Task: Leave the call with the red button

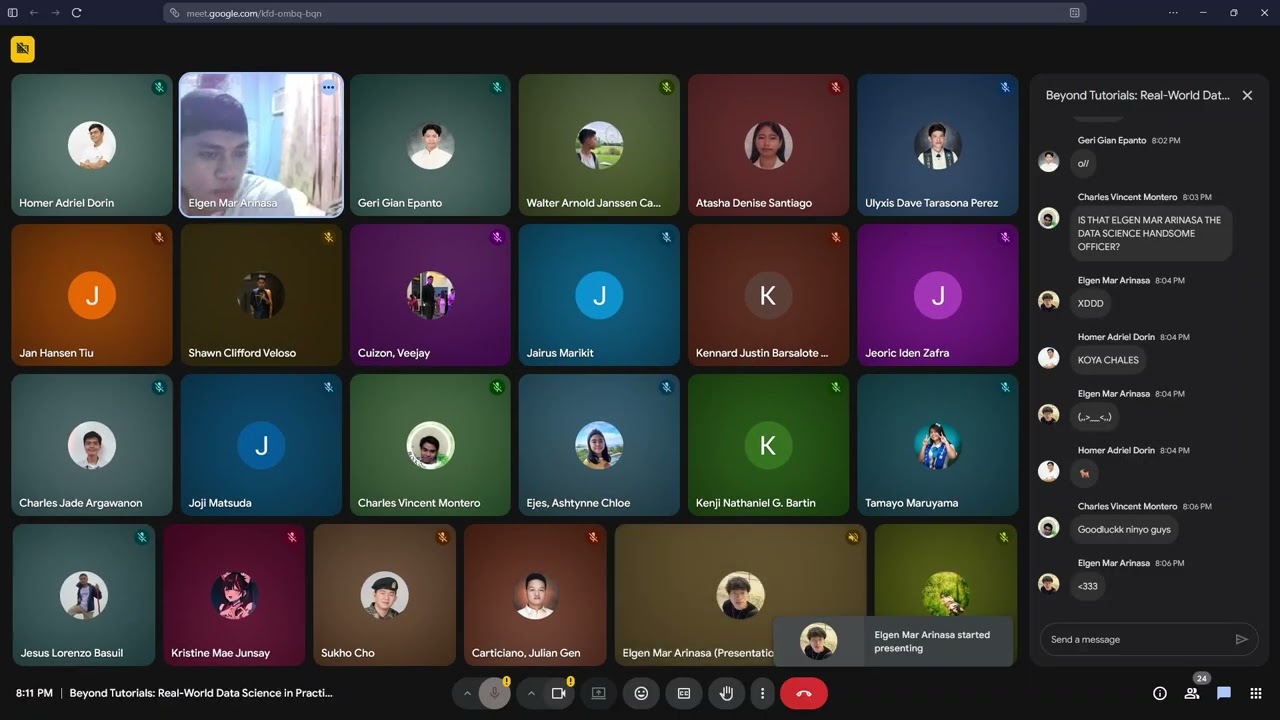Action: tap(804, 693)
